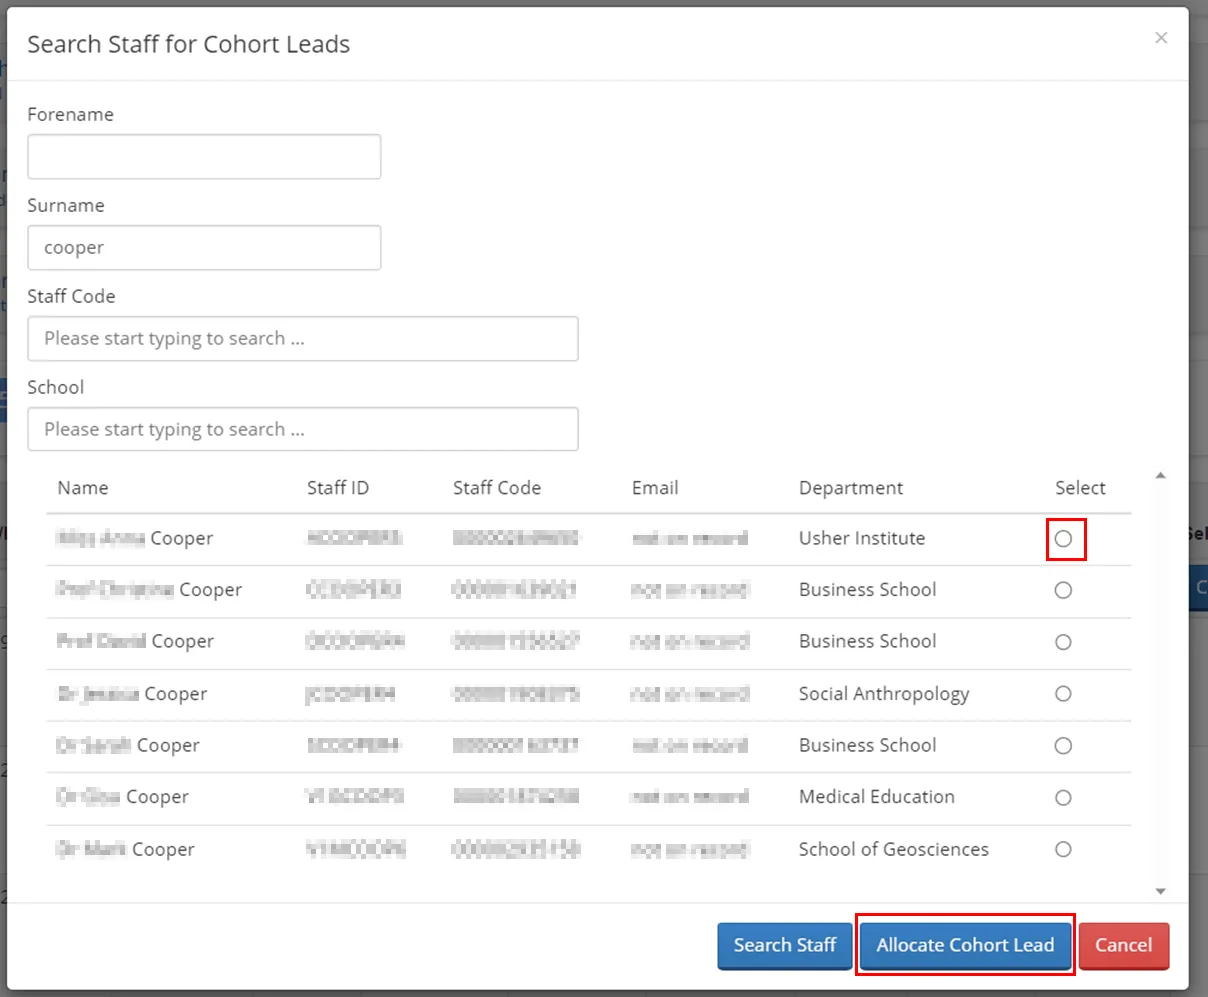The height and width of the screenshot is (997, 1208).
Task: Choose Mark Cooper from School of Geosciences
Action: click(x=1063, y=849)
